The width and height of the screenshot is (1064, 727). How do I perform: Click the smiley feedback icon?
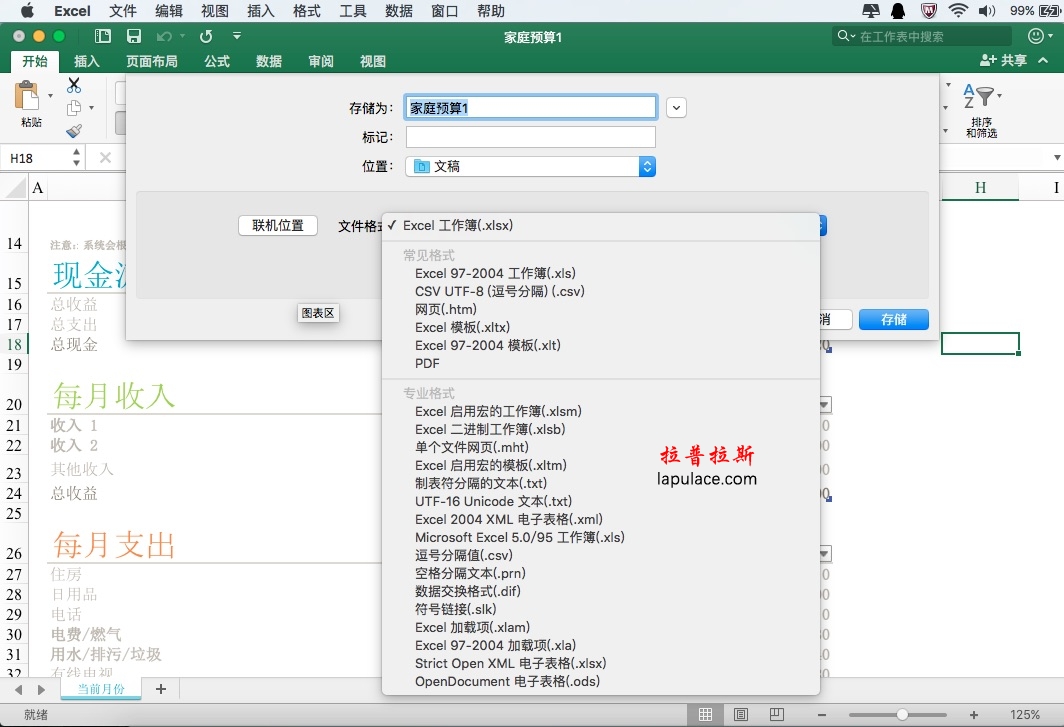1036,36
